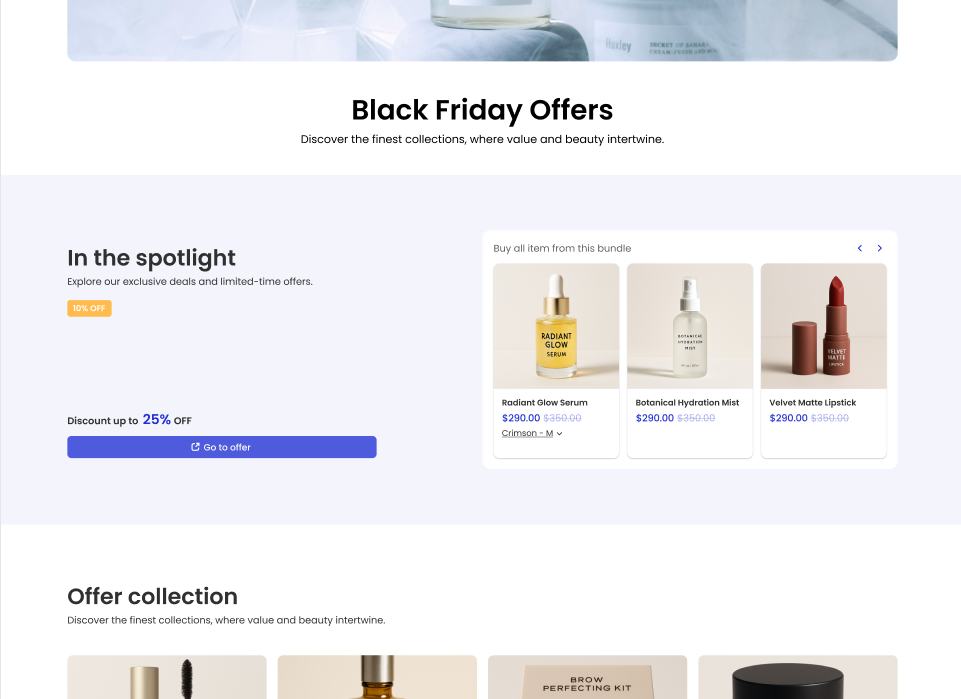Select the mascara product card in Offer collection
Screen dimensions: 961x699
pyautogui.click(x=167, y=677)
